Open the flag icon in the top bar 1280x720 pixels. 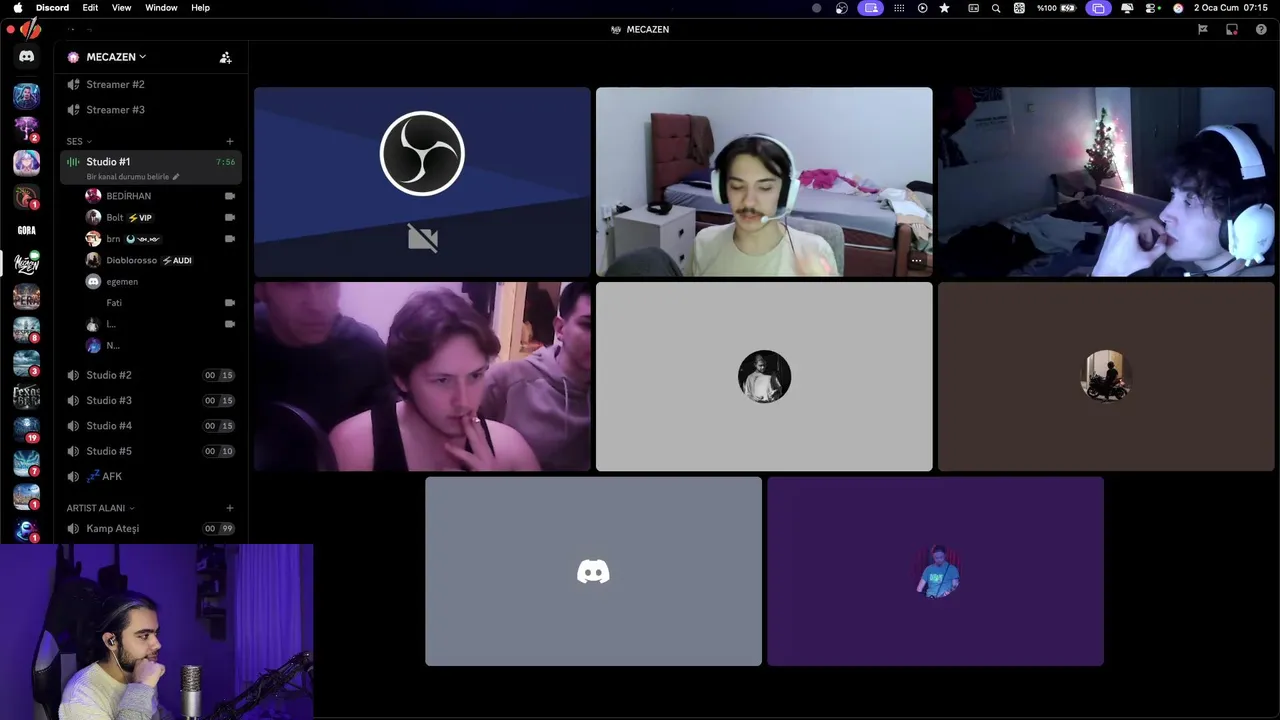tap(1203, 29)
